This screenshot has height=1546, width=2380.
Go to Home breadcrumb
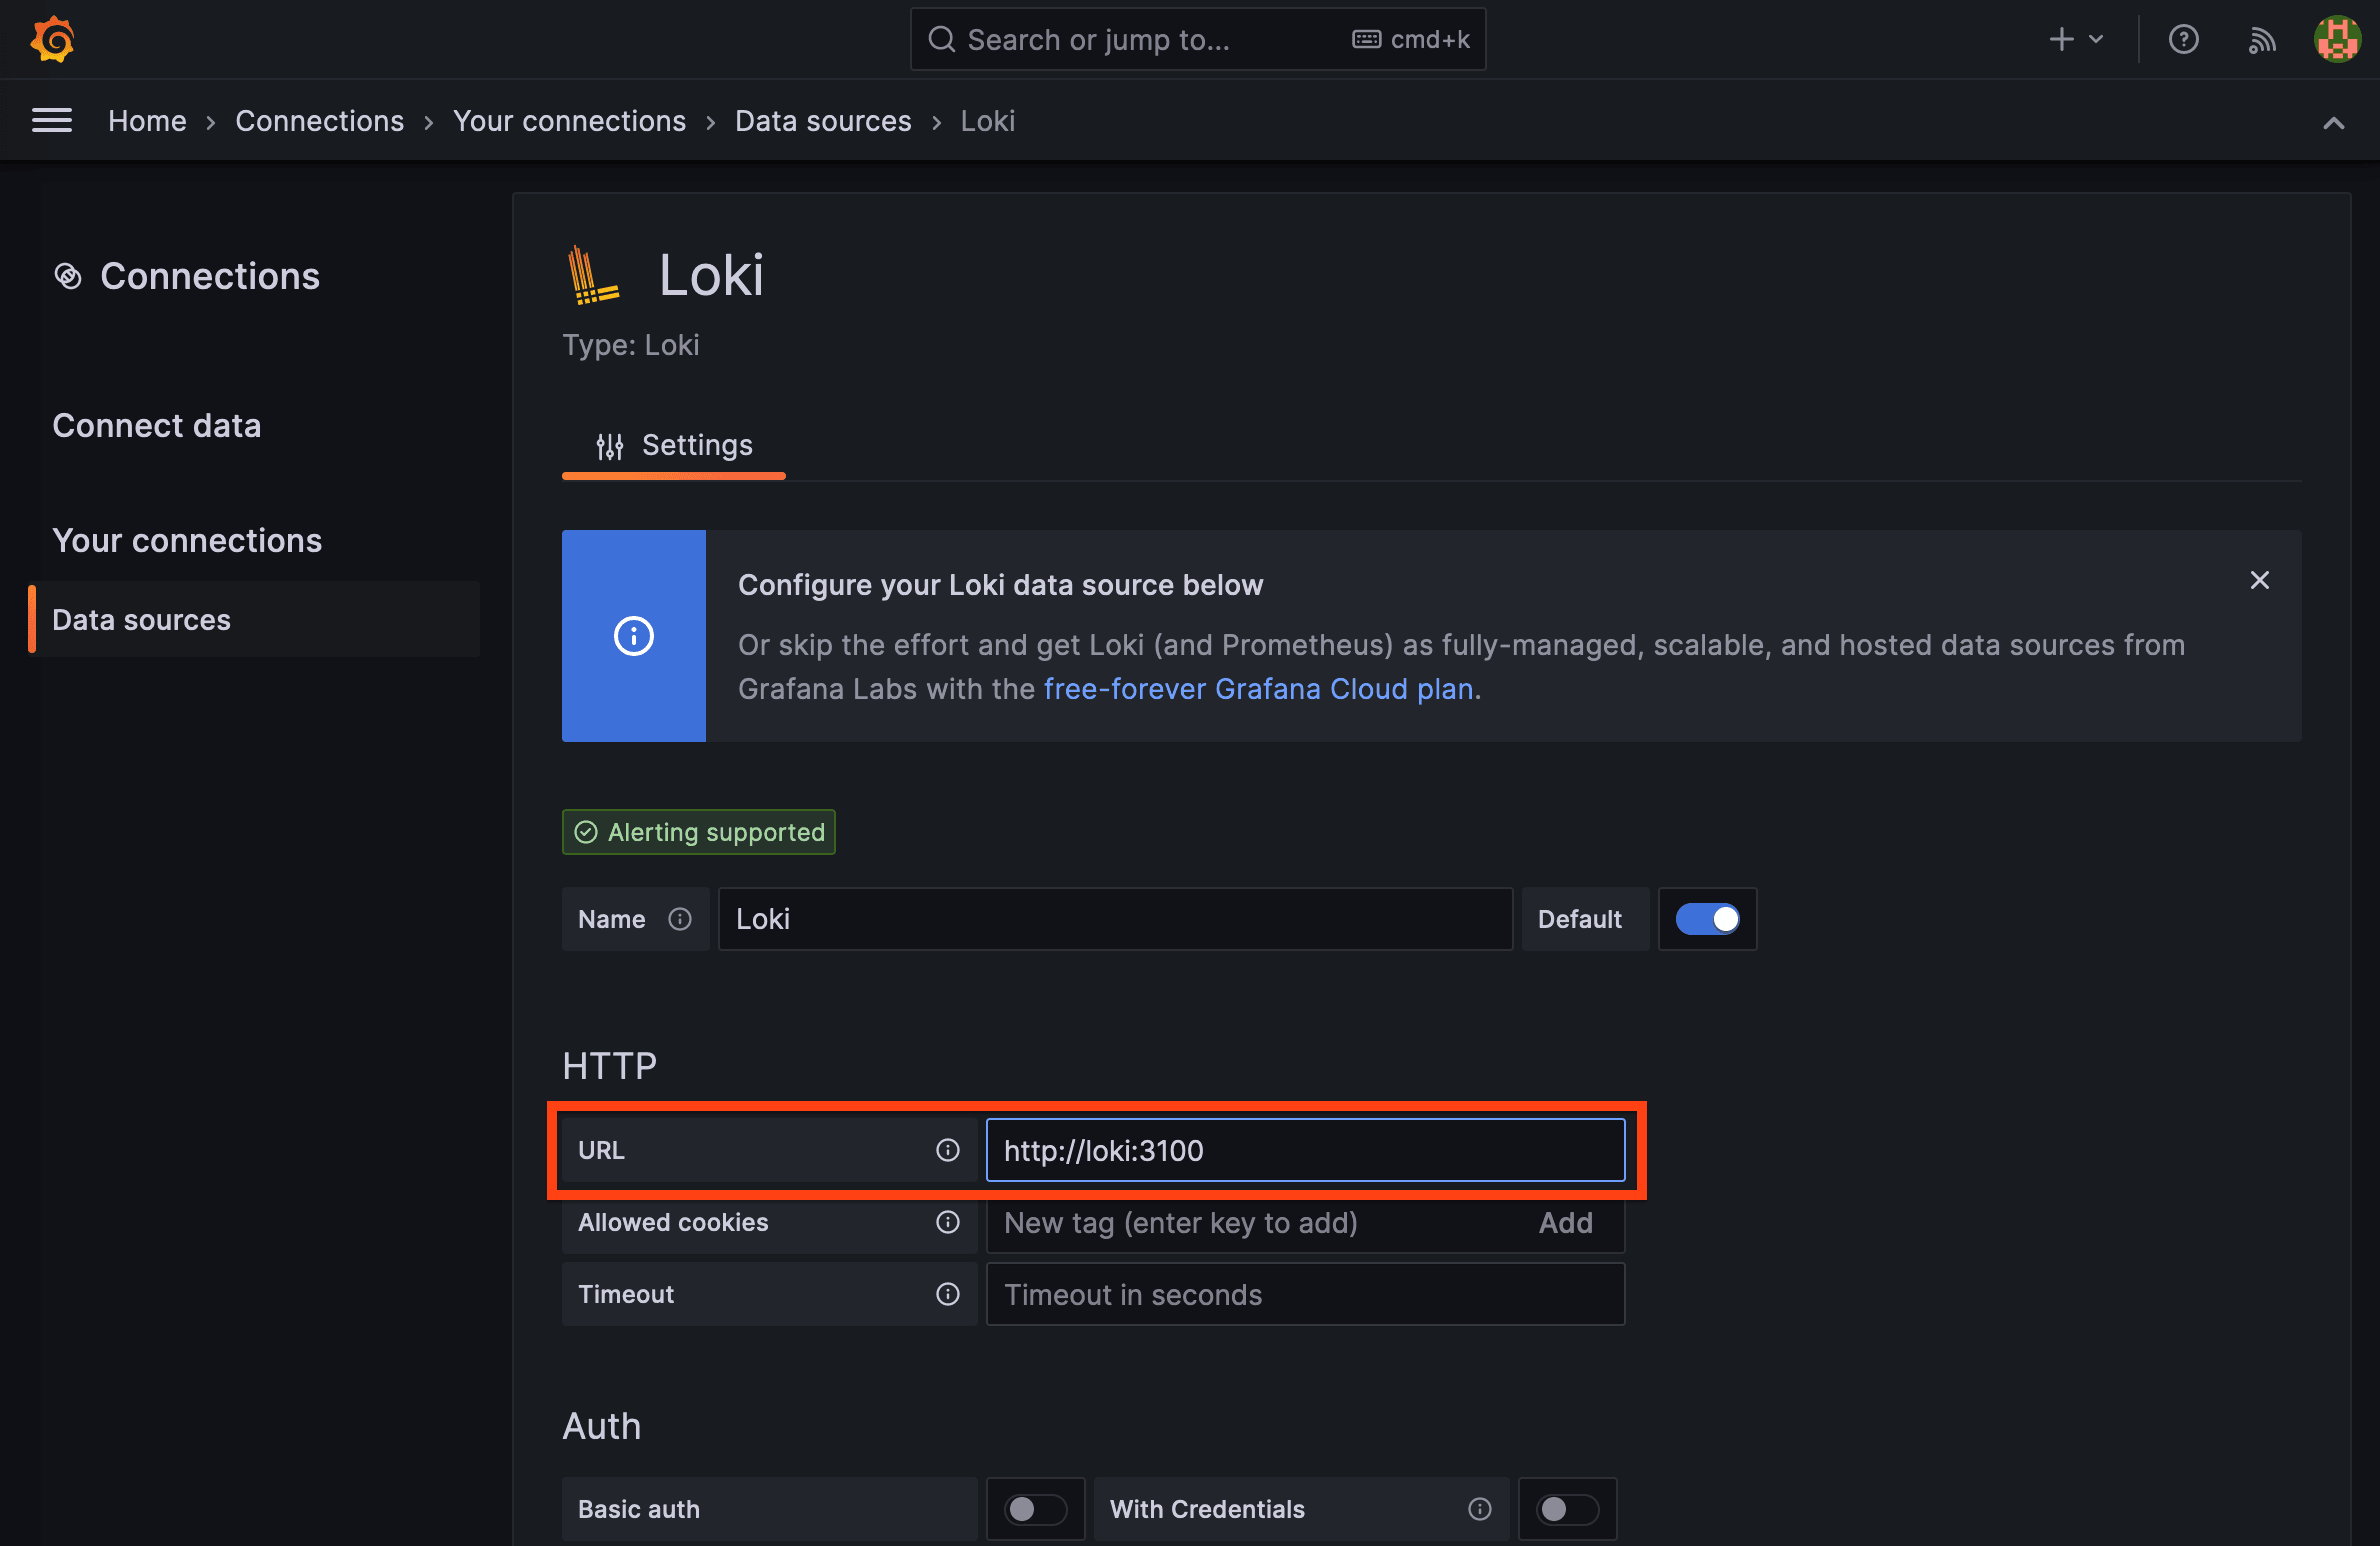(147, 121)
